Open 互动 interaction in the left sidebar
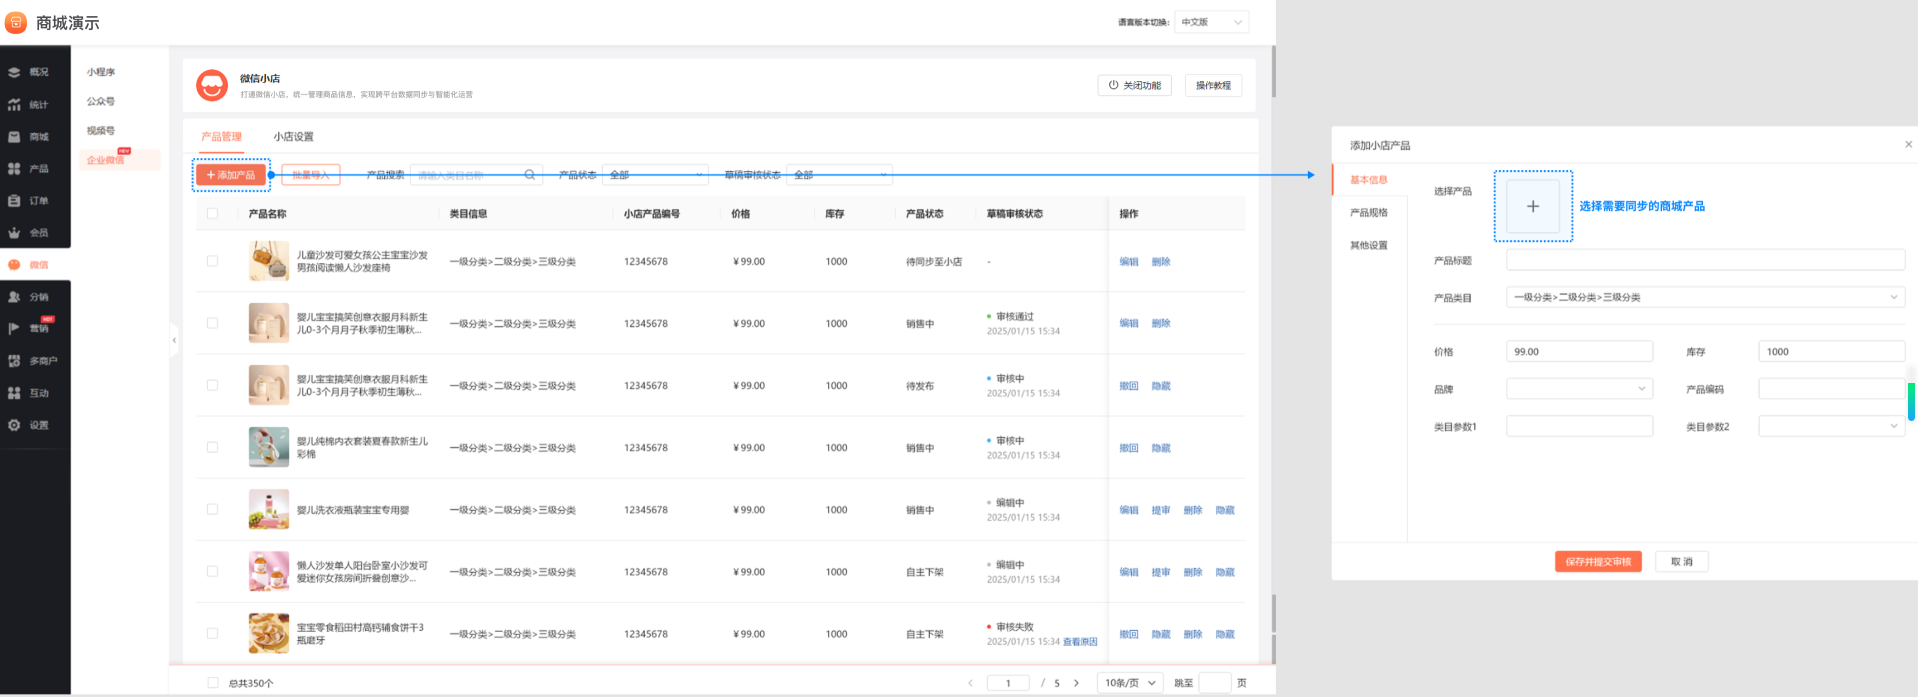Viewport: 1918px width, 697px height. pos(30,393)
